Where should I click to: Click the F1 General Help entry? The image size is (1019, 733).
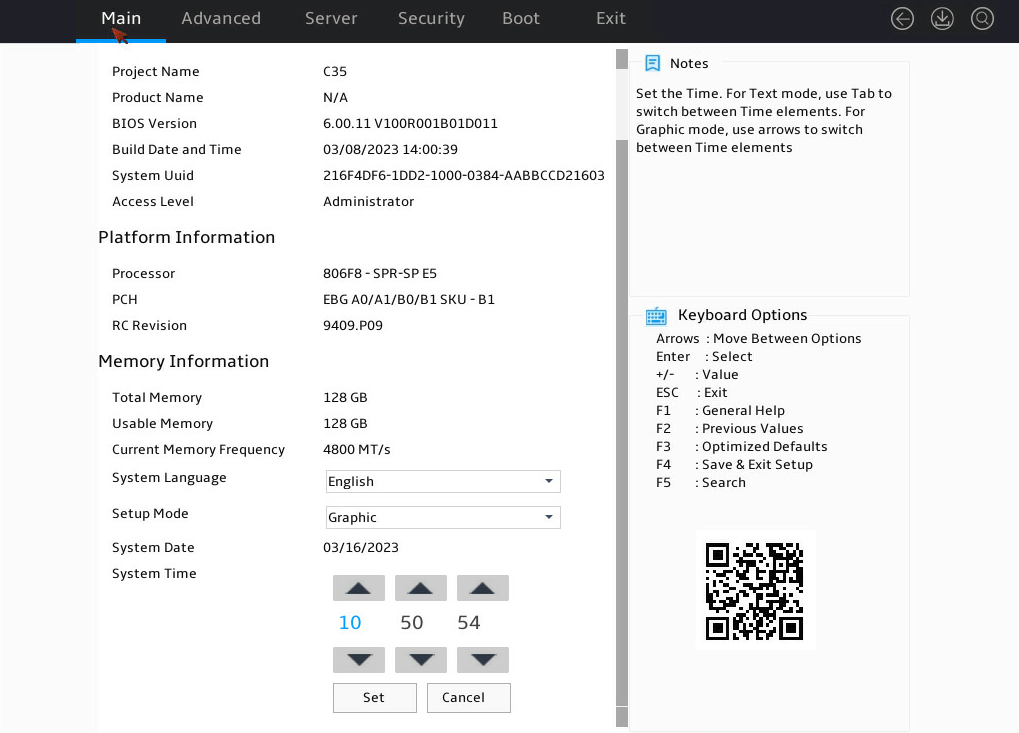(x=720, y=411)
